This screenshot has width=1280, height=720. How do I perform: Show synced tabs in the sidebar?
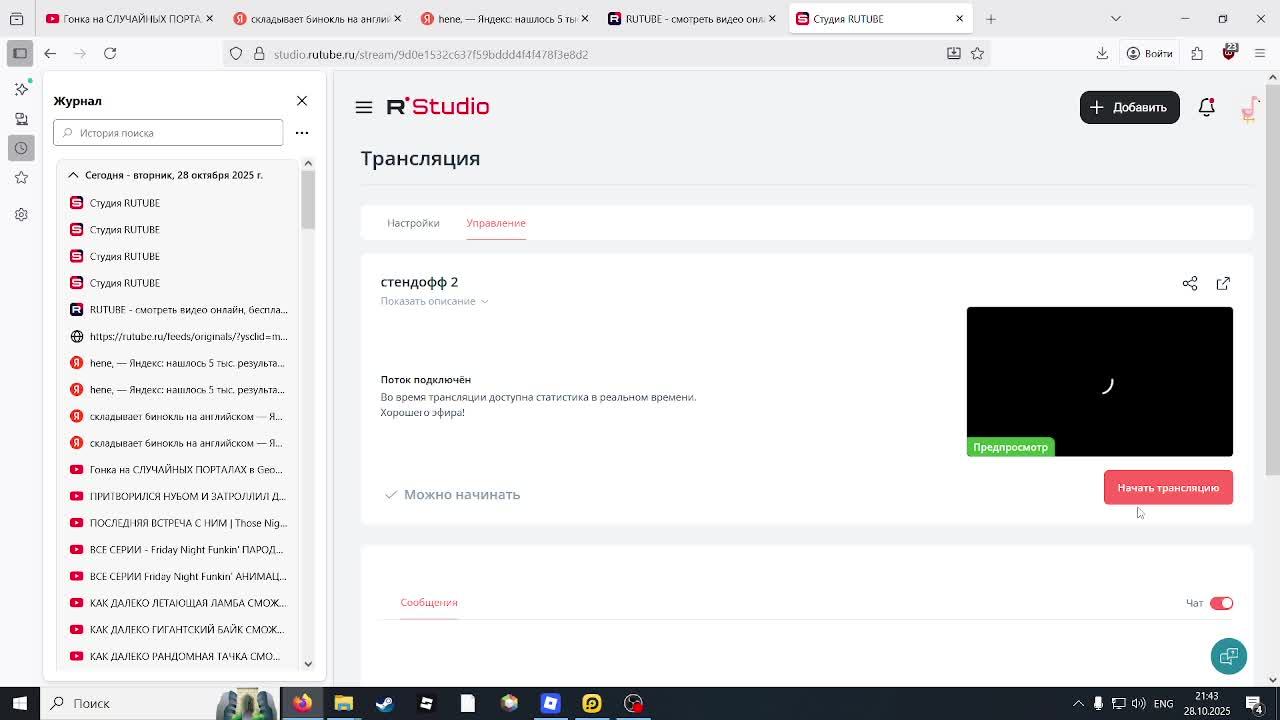click(21, 119)
